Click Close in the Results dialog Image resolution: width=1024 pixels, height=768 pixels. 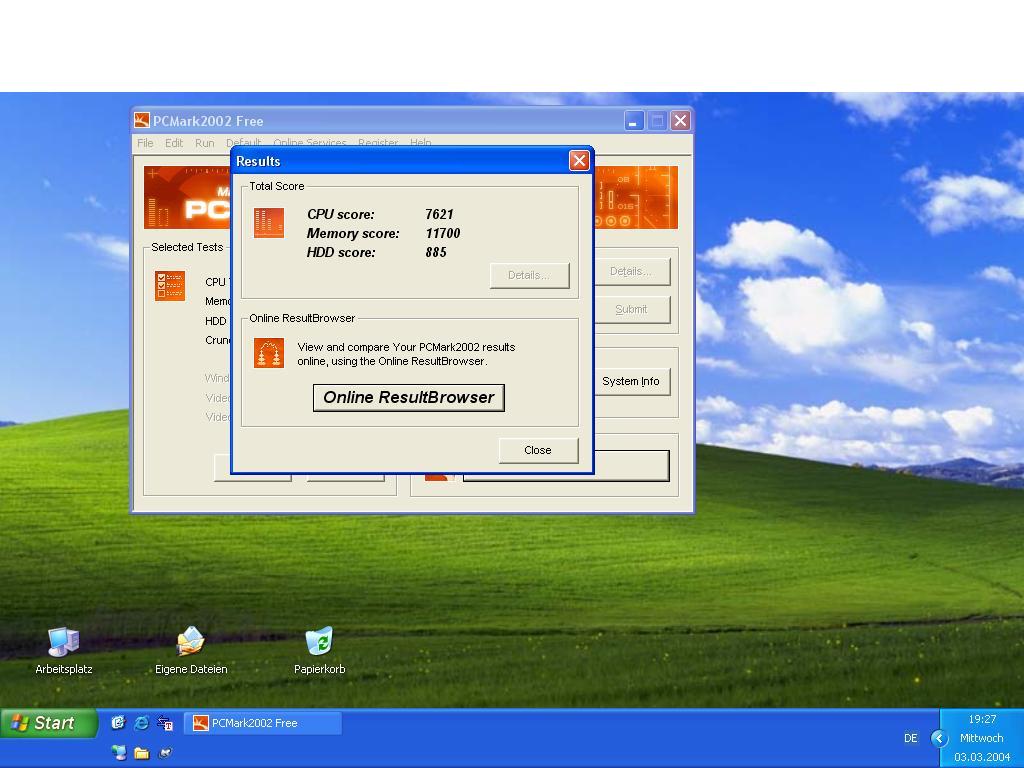[538, 450]
